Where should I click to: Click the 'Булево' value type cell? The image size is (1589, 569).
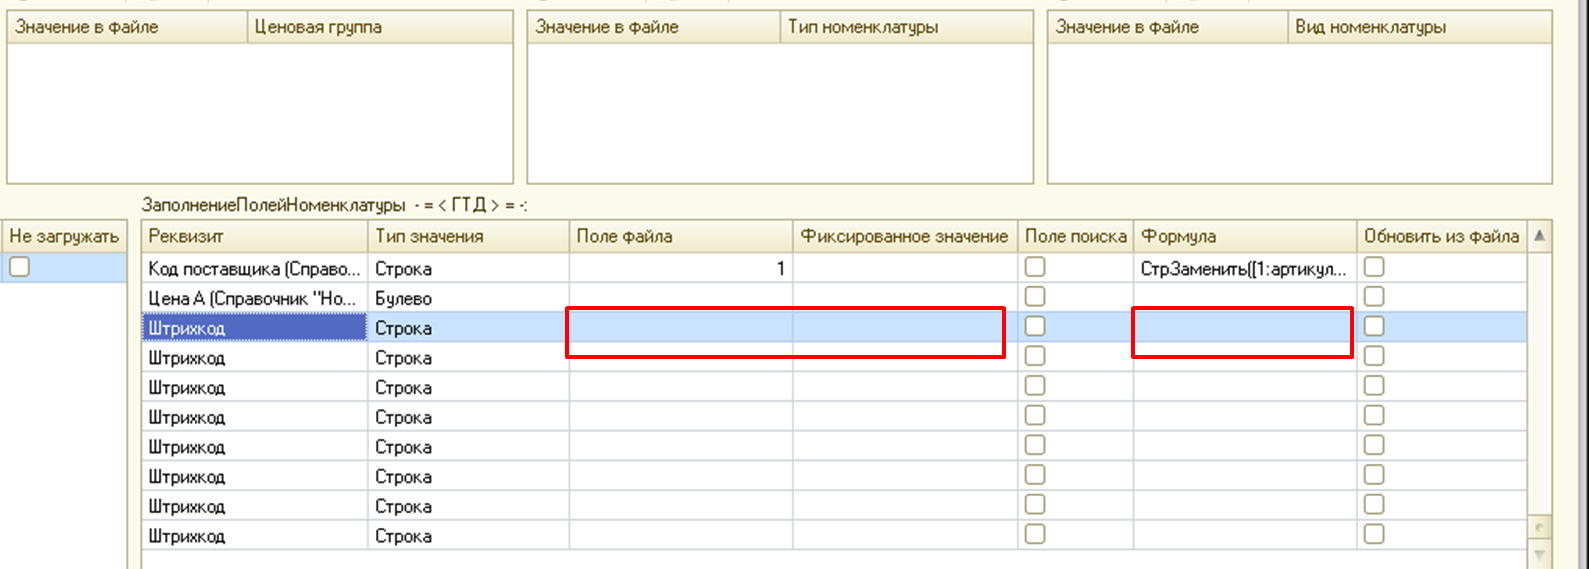(467, 299)
